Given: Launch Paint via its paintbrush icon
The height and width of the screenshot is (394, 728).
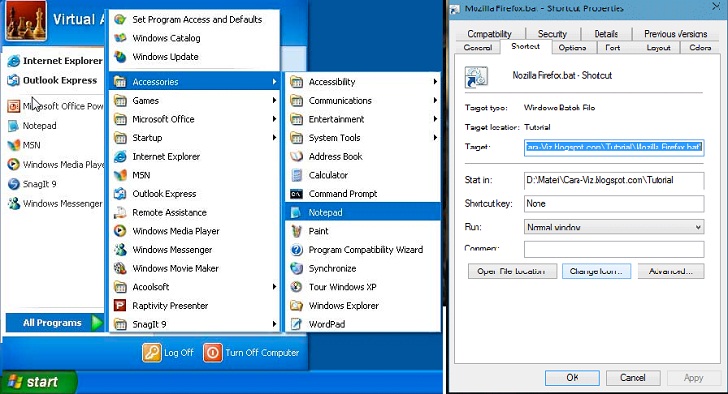Looking at the screenshot, I should point(296,231).
